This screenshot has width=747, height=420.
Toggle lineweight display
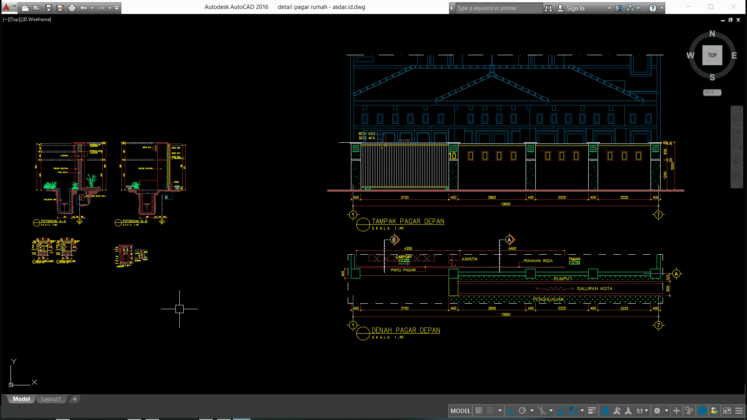(592, 410)
